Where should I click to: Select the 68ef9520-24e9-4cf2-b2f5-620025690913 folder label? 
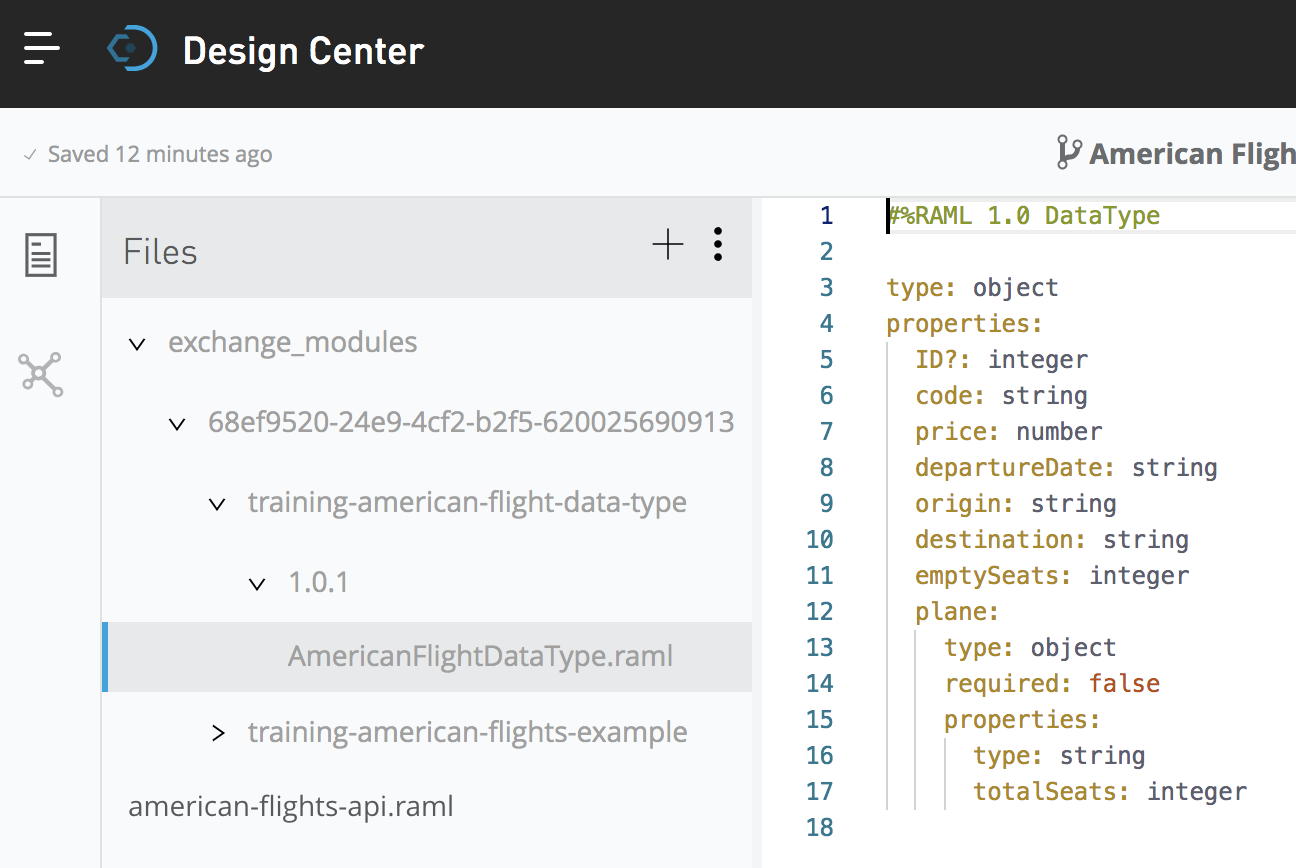click(471, 422)
